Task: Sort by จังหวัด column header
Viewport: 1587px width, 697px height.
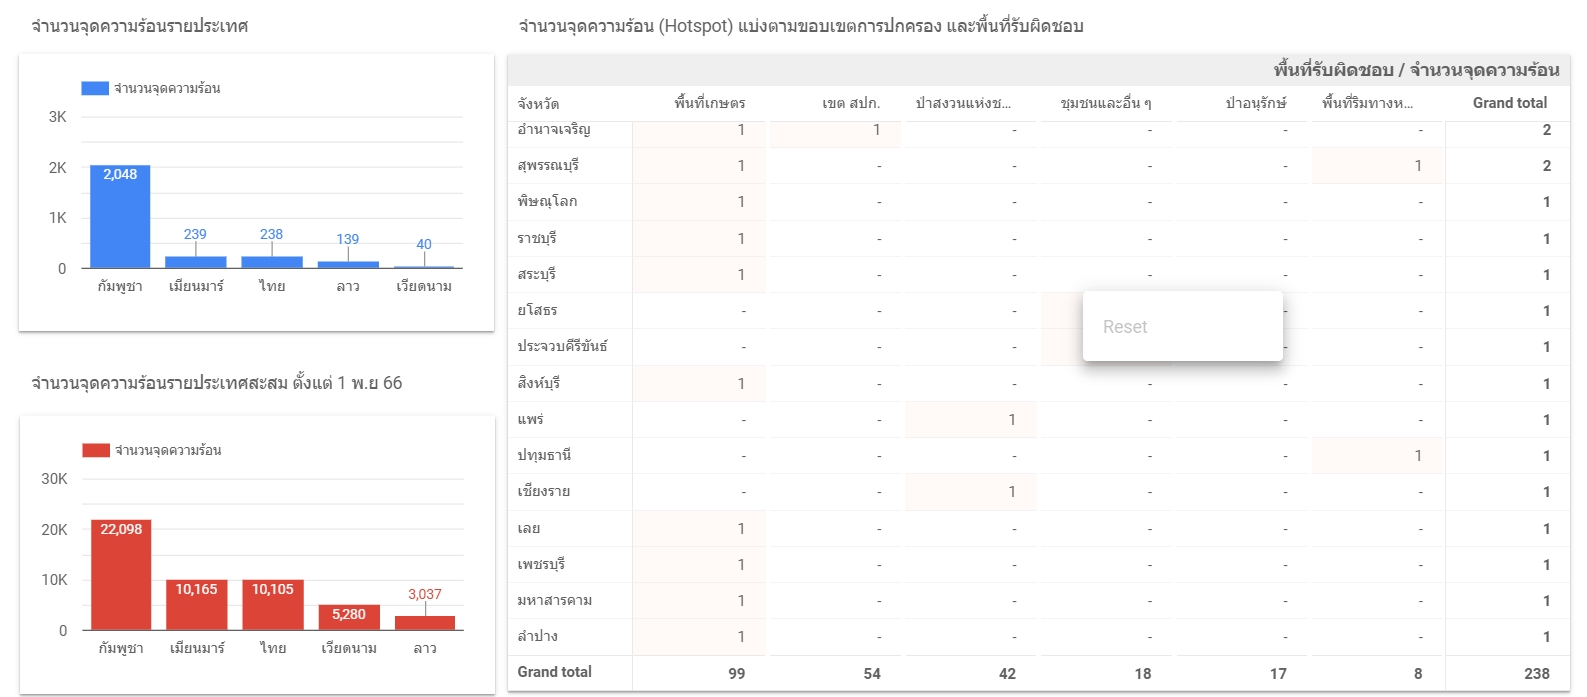Action: click(538, 103)
